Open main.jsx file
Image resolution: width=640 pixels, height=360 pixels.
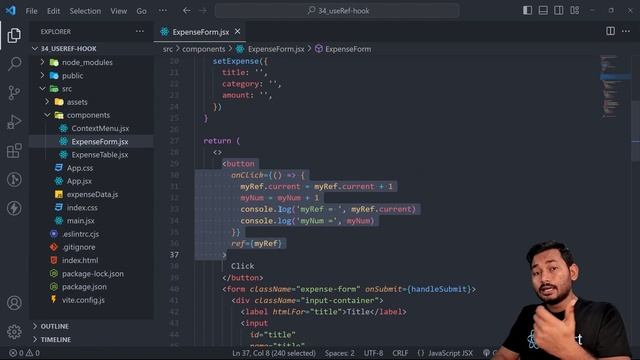[x=80, y=220]
